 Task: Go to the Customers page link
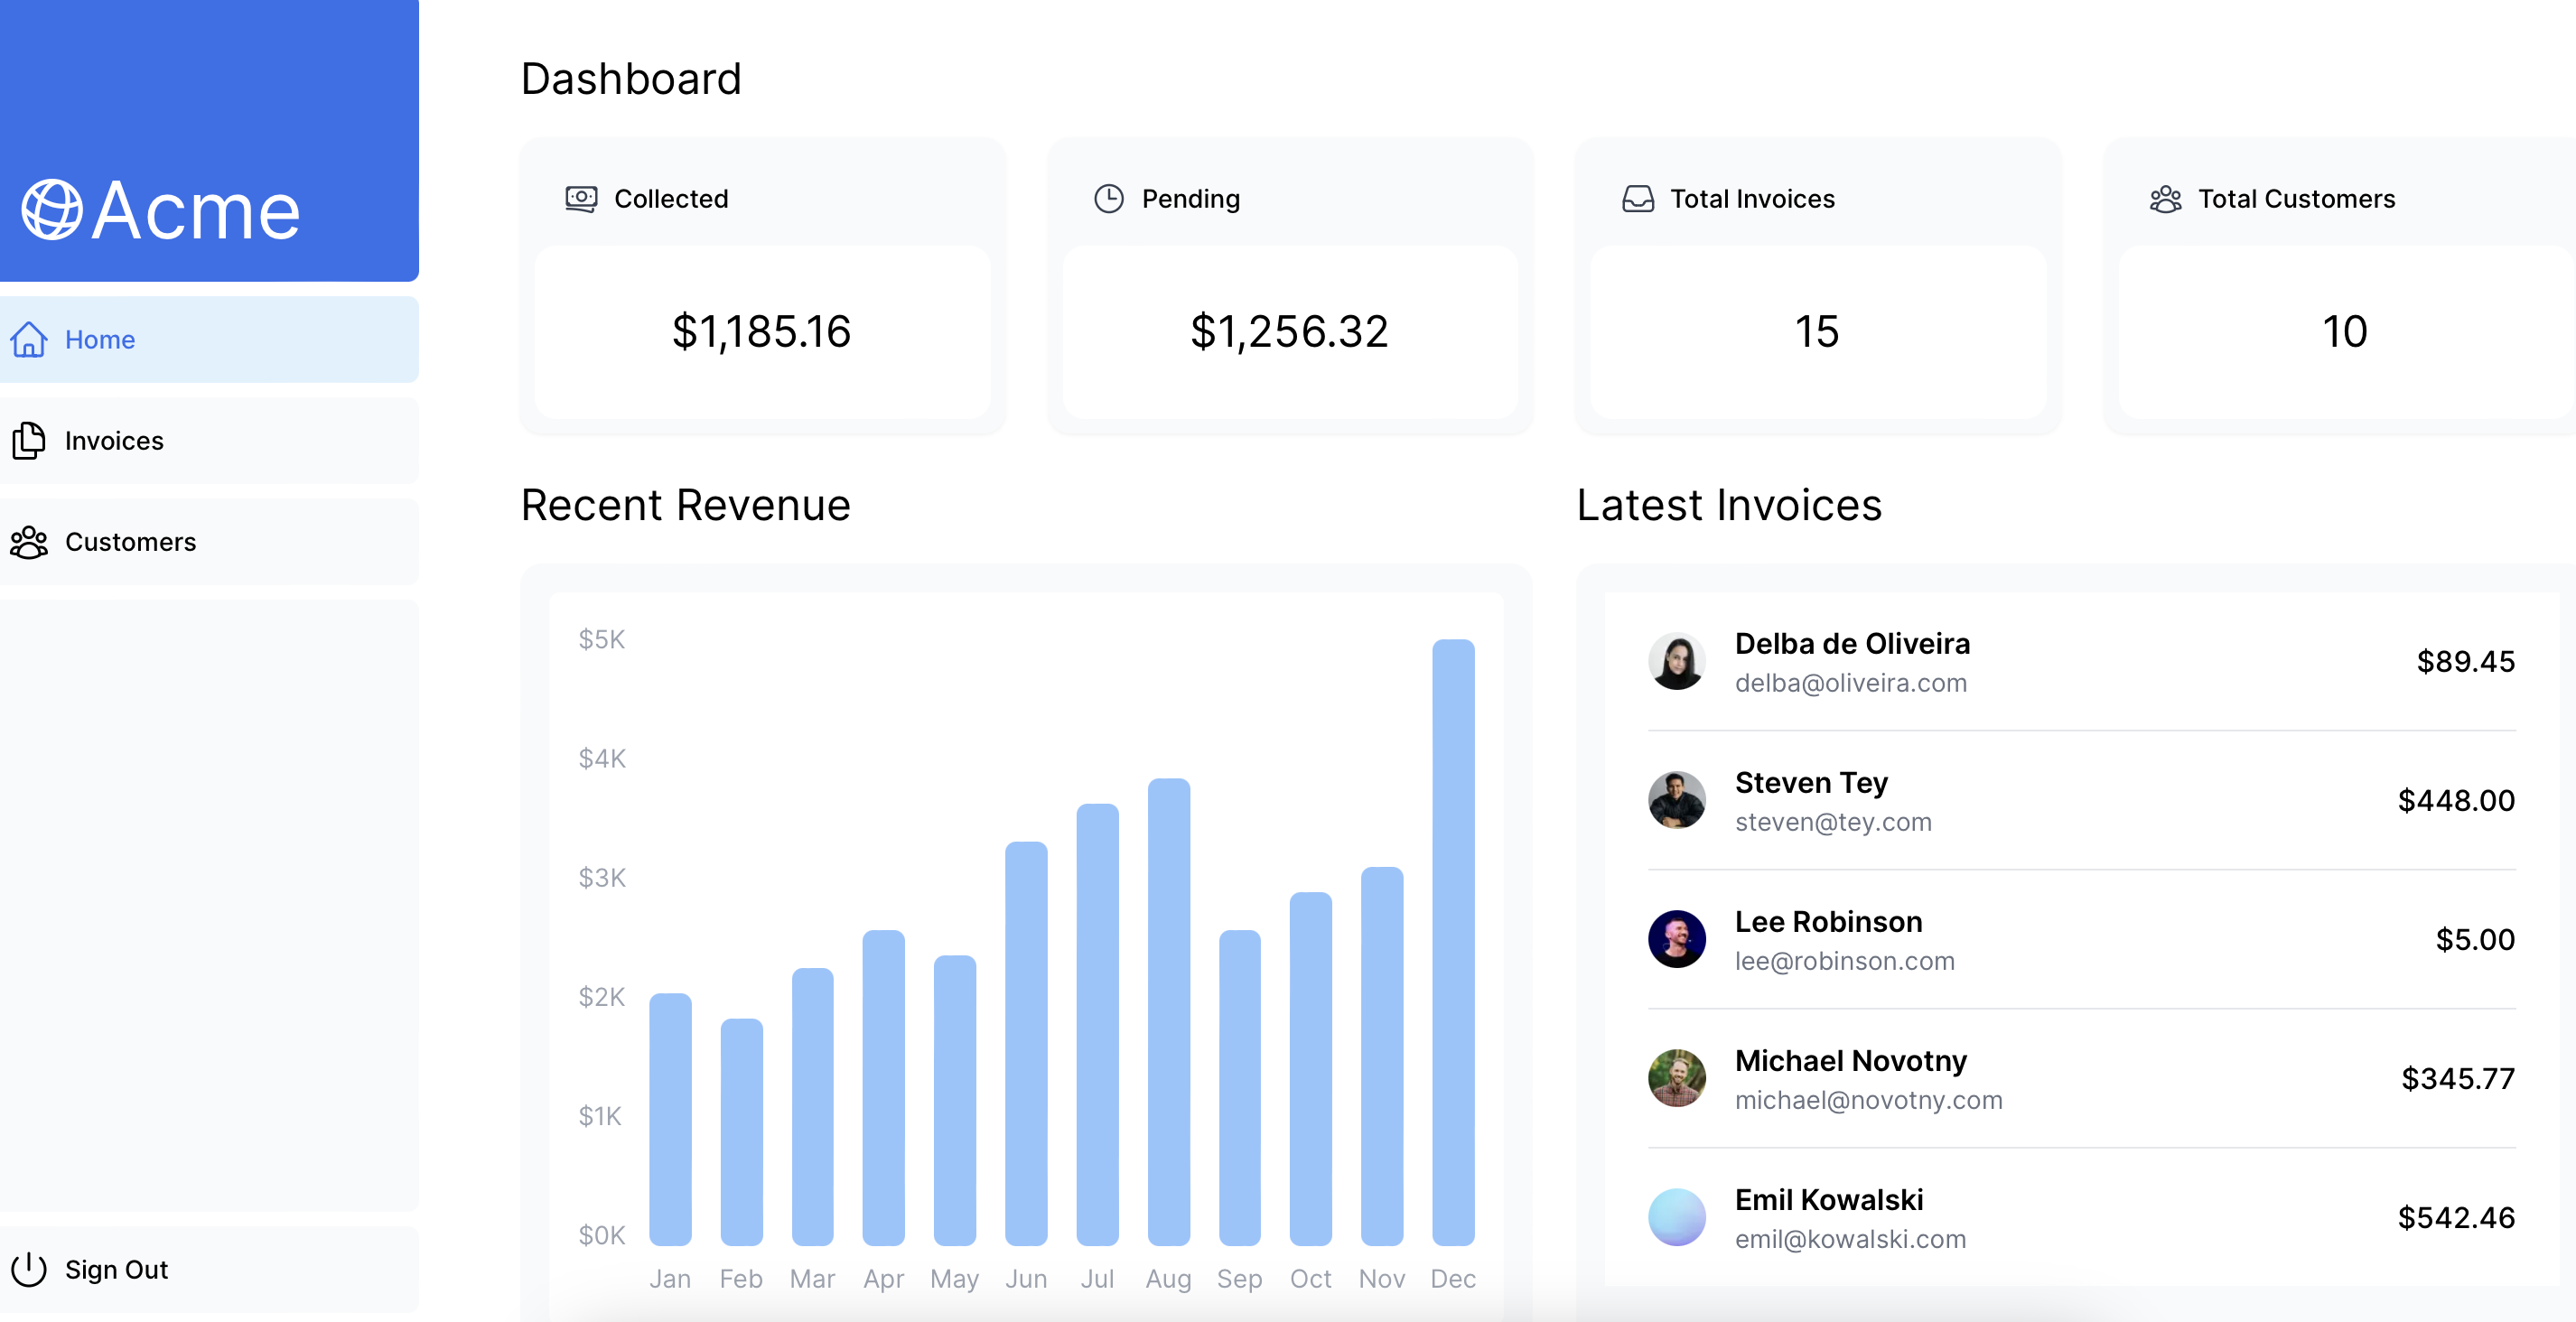coord(130,542)
